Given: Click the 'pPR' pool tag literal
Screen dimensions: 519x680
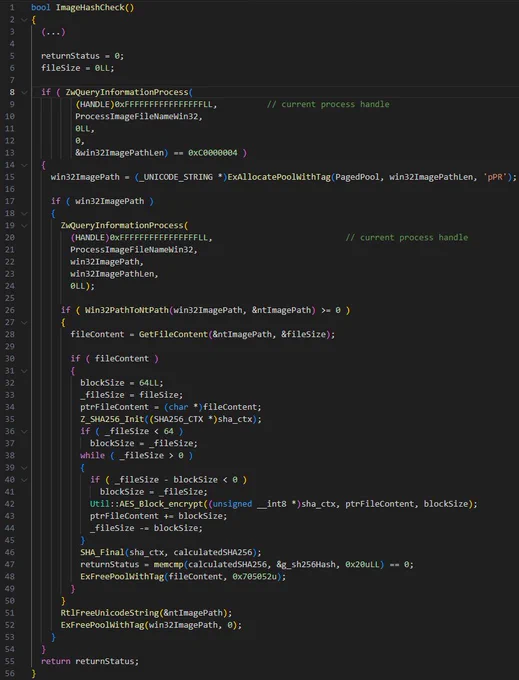Looking at the screenshot, I should point(496,177).
